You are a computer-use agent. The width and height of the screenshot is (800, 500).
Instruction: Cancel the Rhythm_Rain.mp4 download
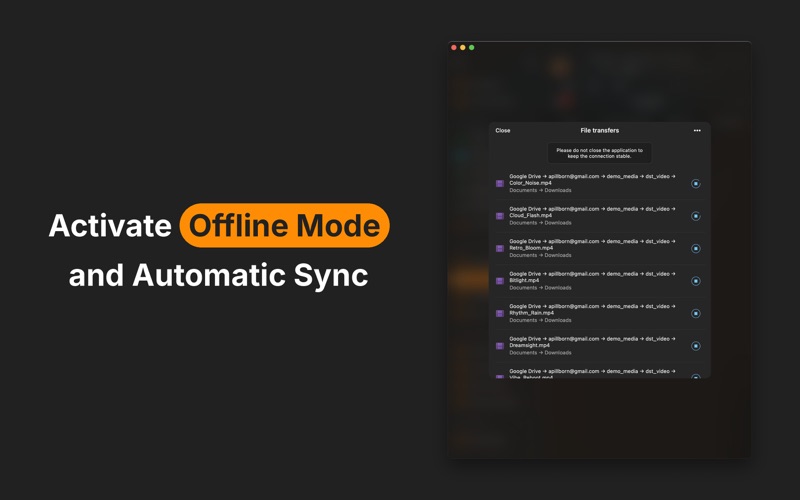695,313
